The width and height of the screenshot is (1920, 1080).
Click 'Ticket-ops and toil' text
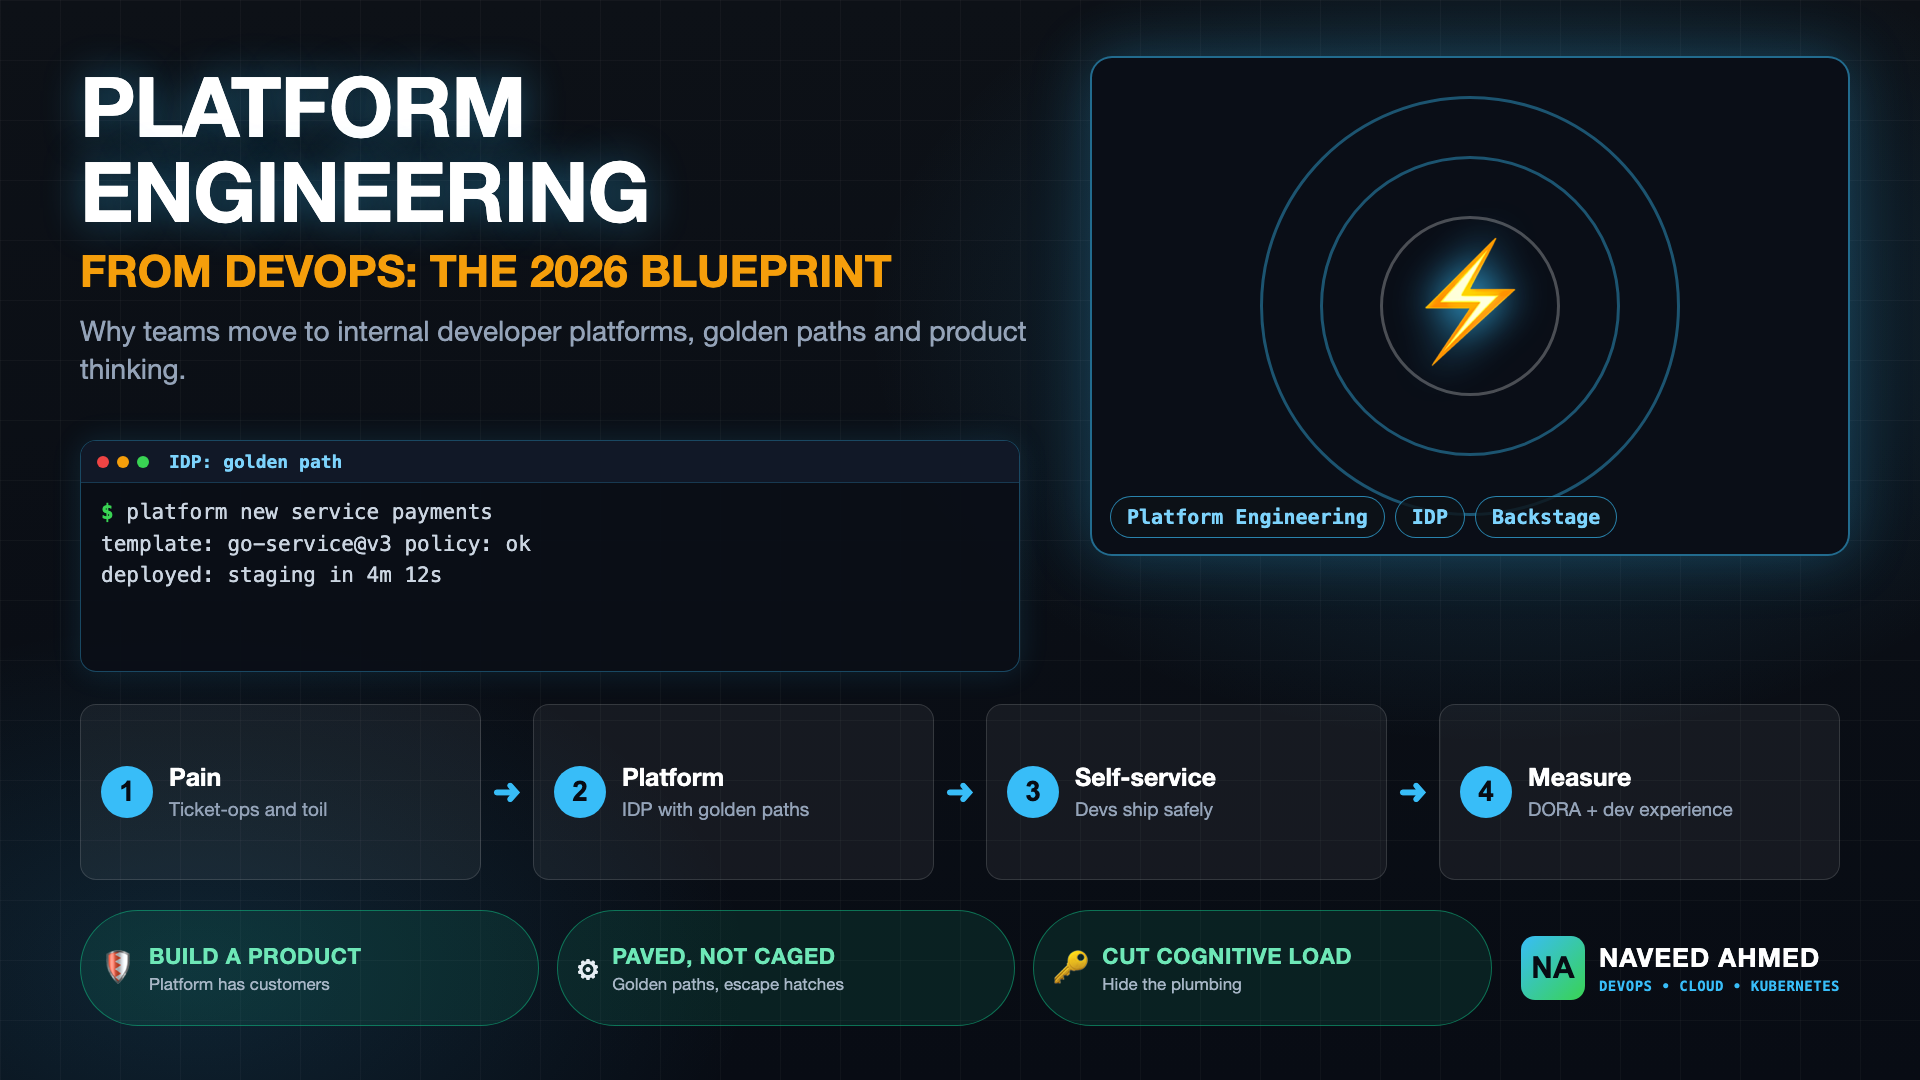pyautogui.click(x=248, y=810)
